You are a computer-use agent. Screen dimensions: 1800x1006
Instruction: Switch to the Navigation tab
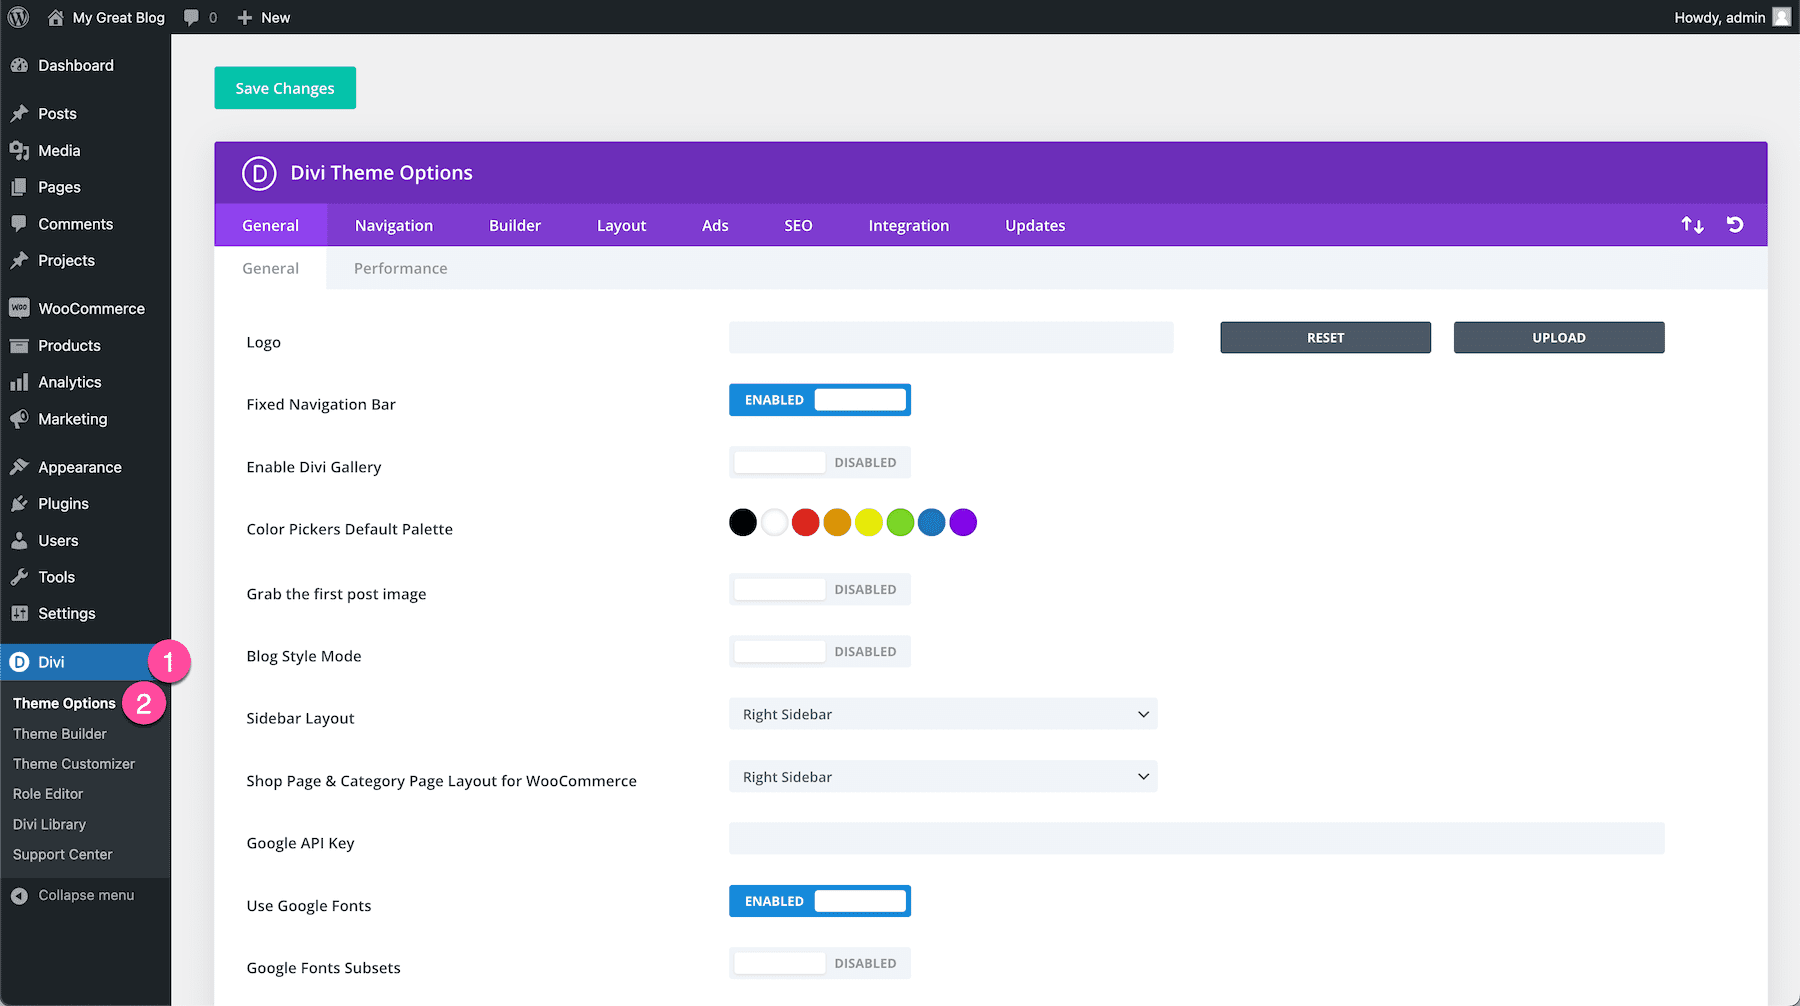click(x=393, y=226)
